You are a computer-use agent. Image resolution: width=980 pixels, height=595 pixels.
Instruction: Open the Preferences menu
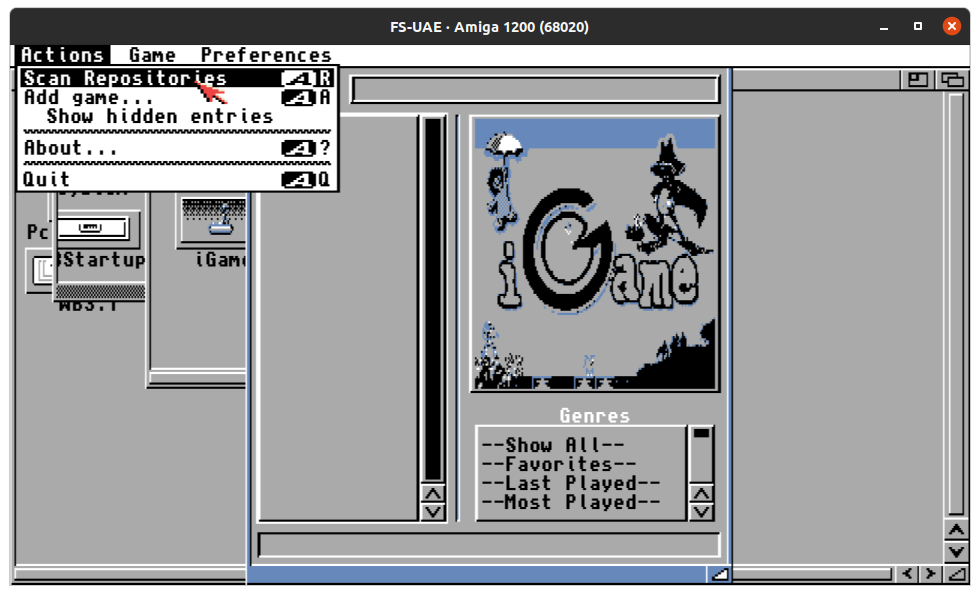[266, 55]
